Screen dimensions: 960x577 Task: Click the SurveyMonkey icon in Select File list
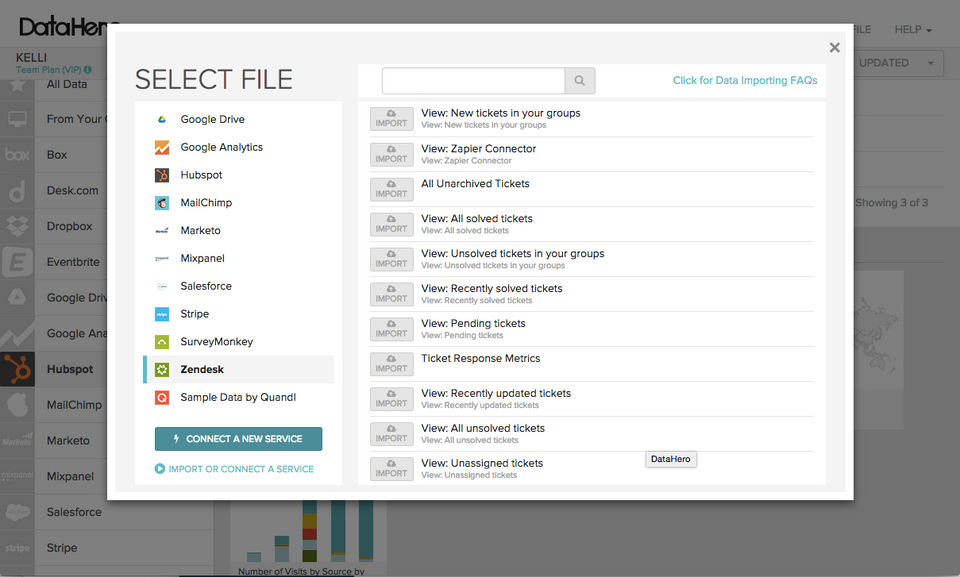(x=162, y=342)
